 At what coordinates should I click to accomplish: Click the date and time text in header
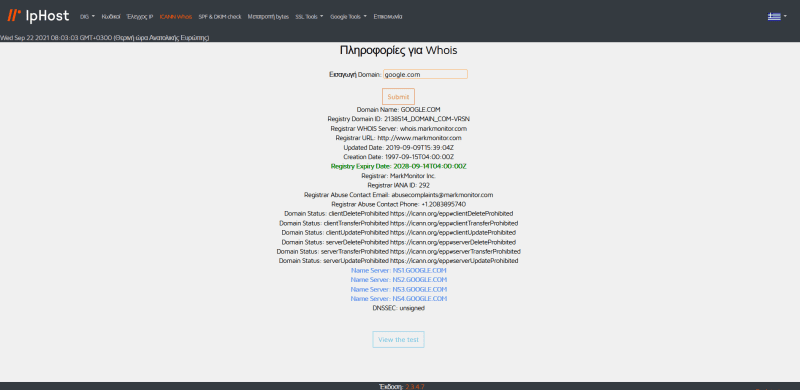[104, 38]
